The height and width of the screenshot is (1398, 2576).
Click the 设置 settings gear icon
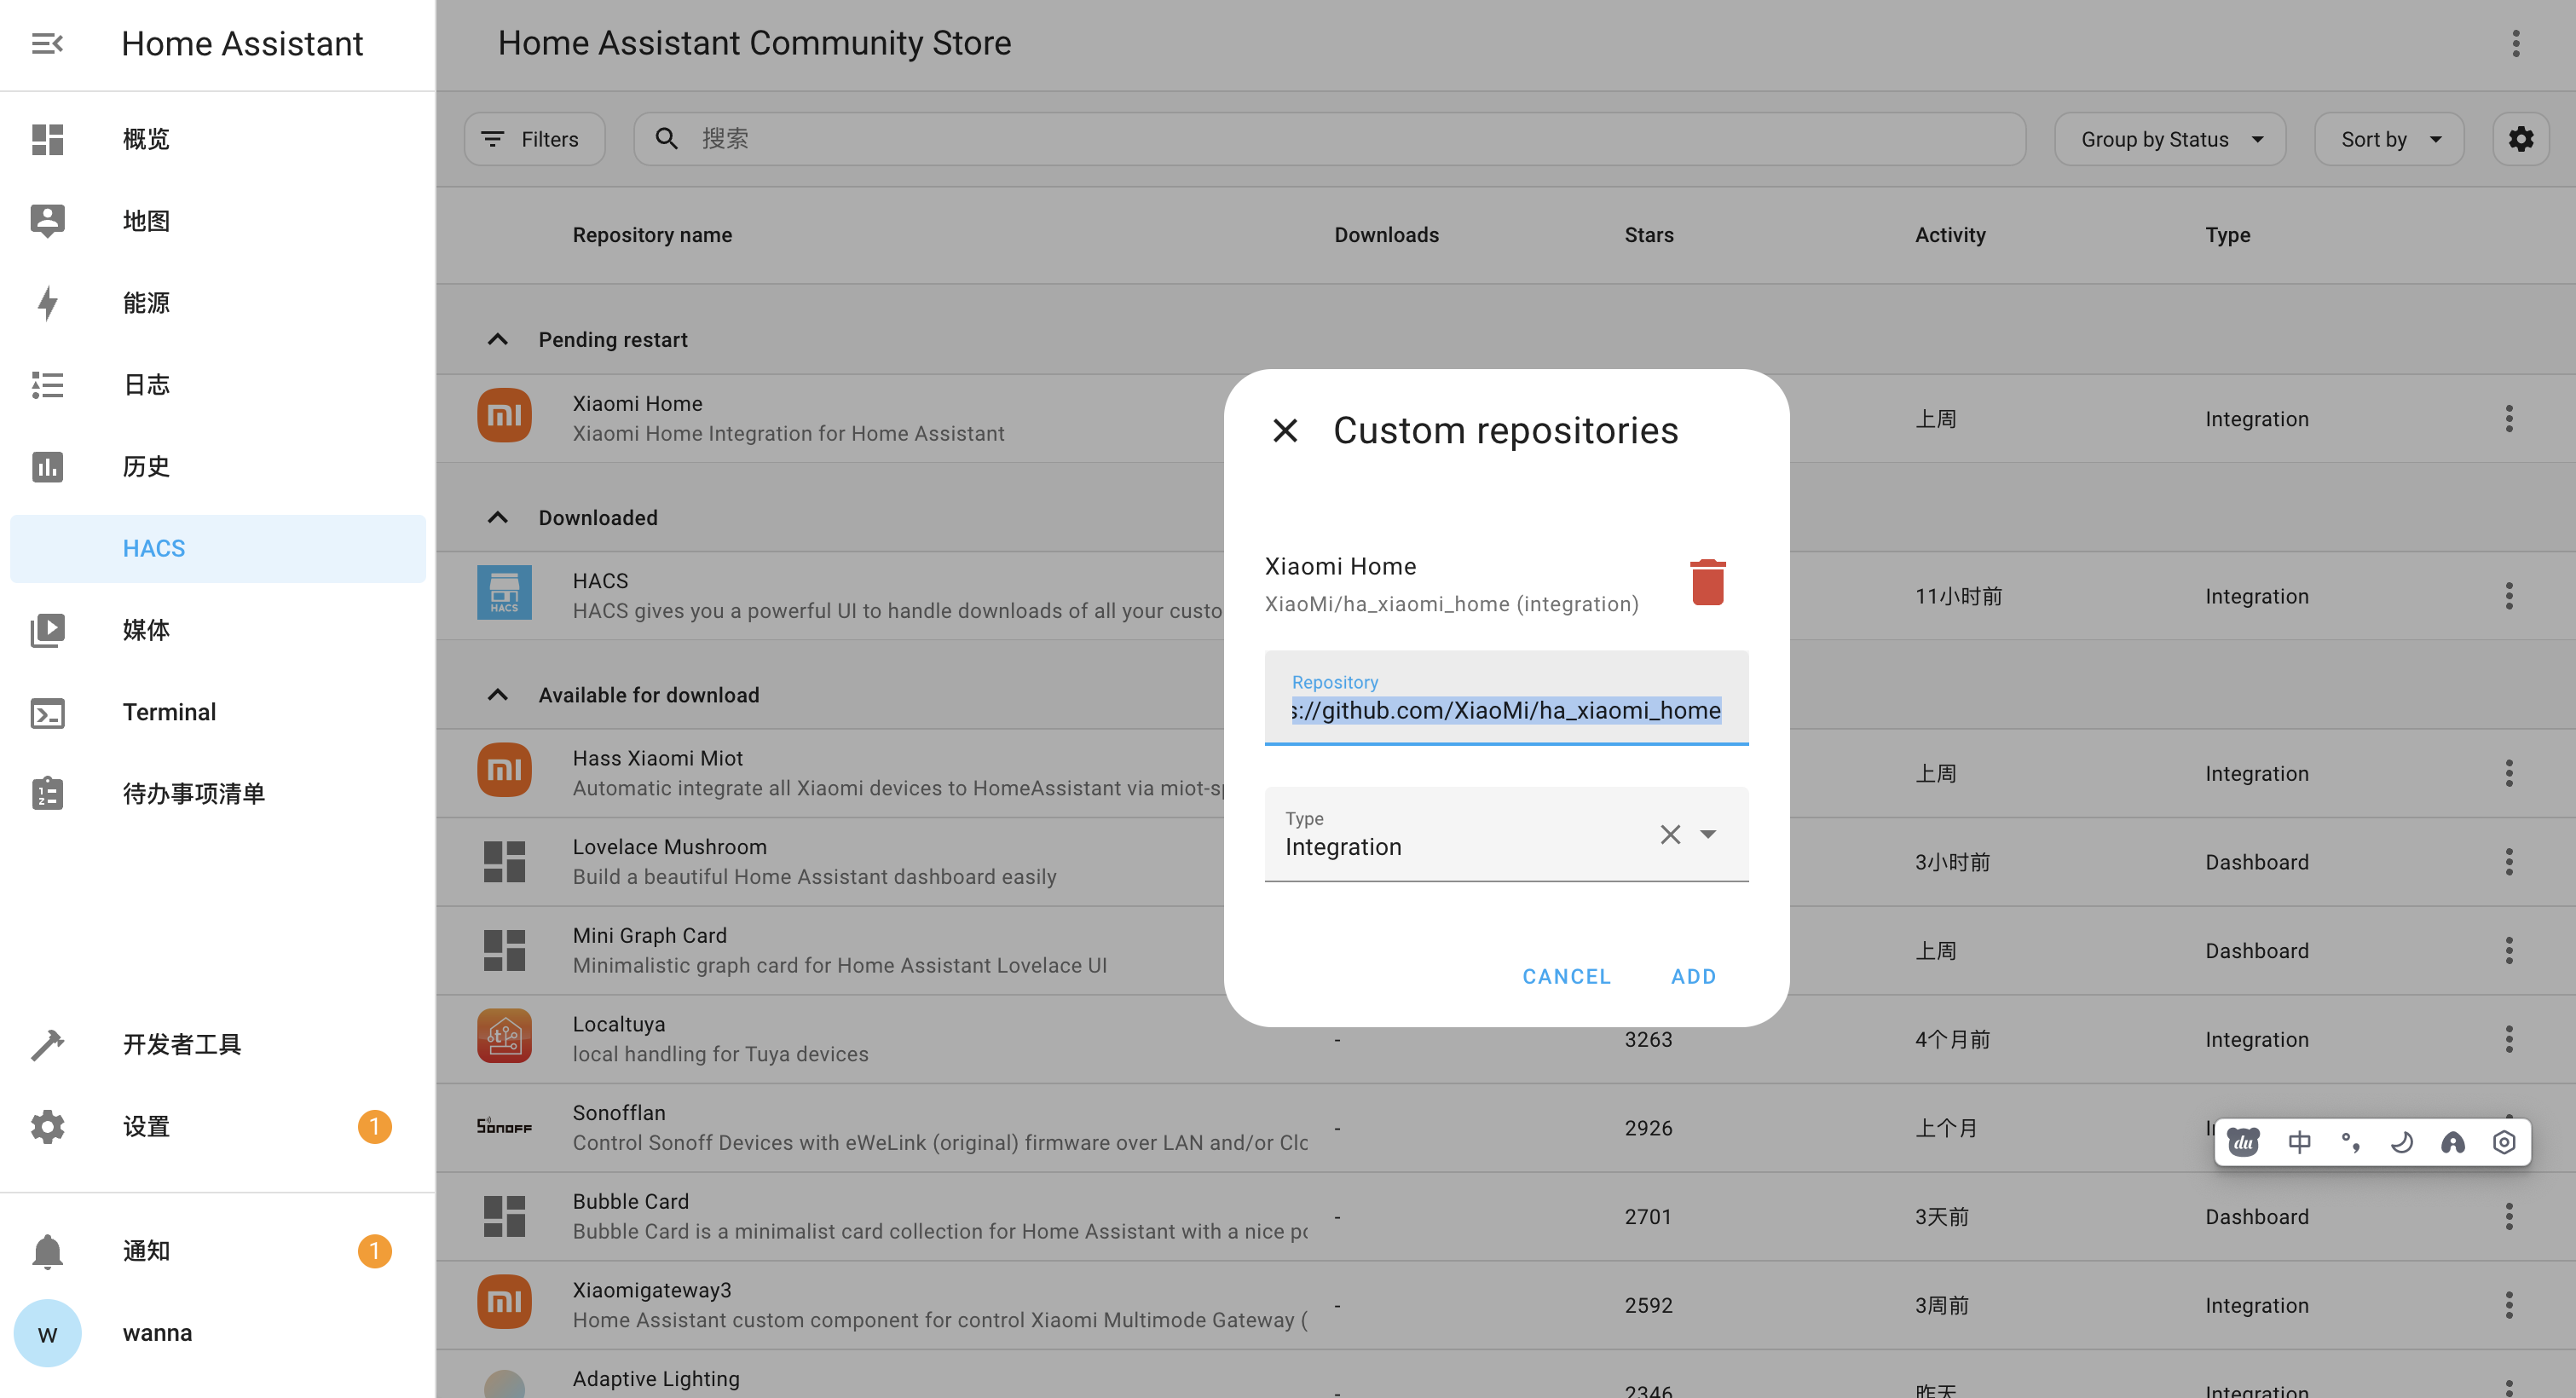coord(47,1127)
